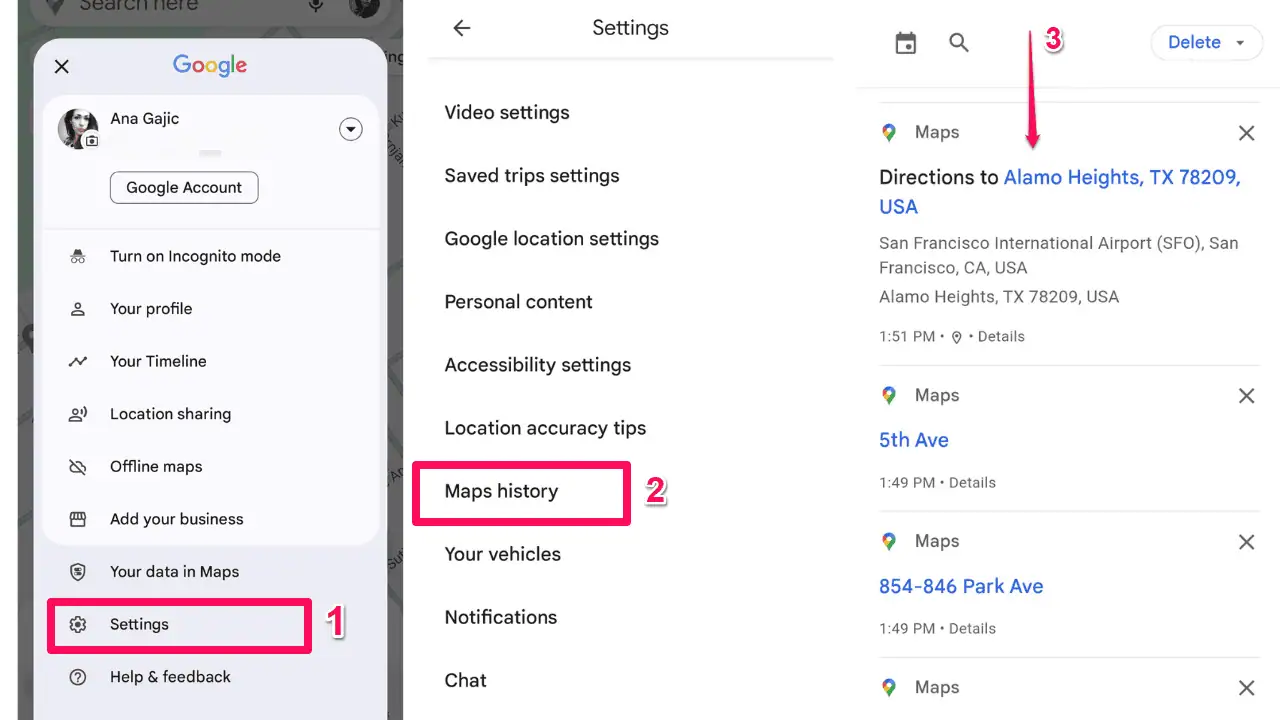
Task: Open Notifications settings
Action: [x=501, y=617]
